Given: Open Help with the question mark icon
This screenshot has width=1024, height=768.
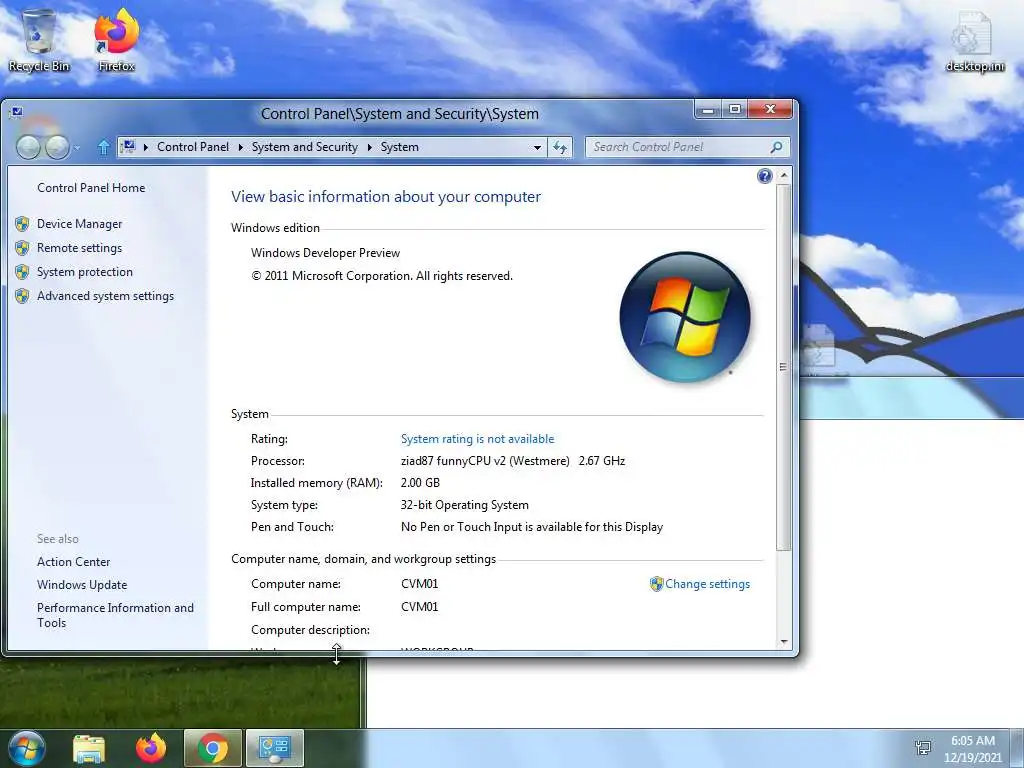Looking at the screenshot, I should [764, 176].
